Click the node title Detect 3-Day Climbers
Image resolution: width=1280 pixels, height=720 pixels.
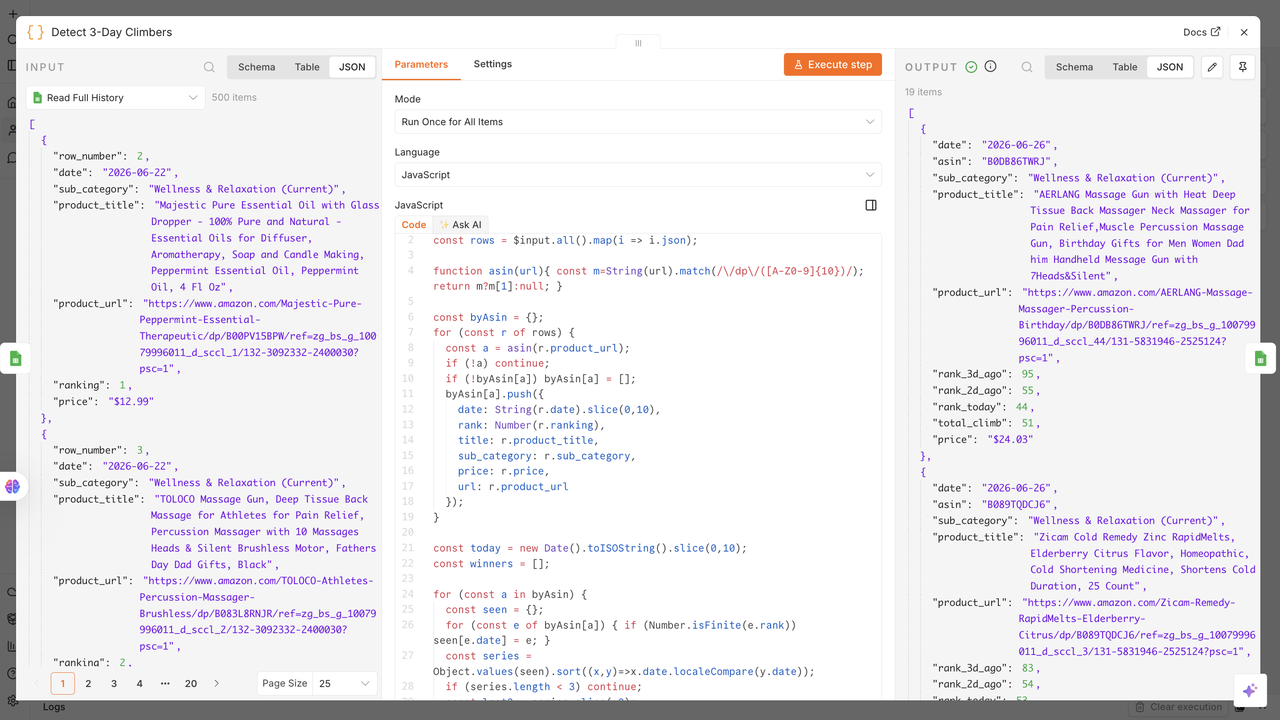click(112, 32)
